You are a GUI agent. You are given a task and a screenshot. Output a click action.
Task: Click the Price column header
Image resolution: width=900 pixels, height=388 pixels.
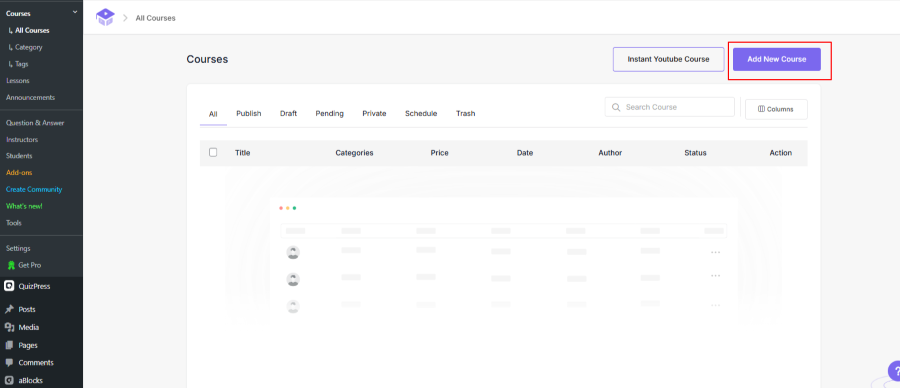(440, 153)
